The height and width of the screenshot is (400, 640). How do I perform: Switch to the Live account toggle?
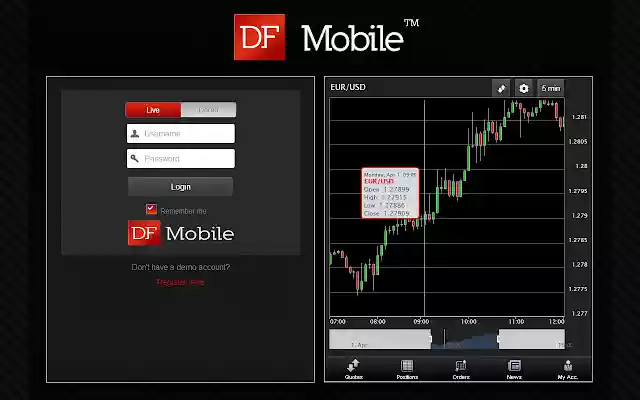(x=153, y=110)
